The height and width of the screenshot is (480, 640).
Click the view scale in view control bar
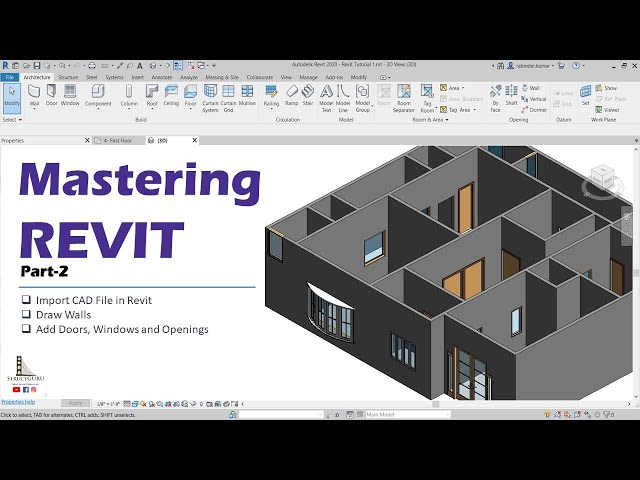pyautogui.click(x=108, y=404)
